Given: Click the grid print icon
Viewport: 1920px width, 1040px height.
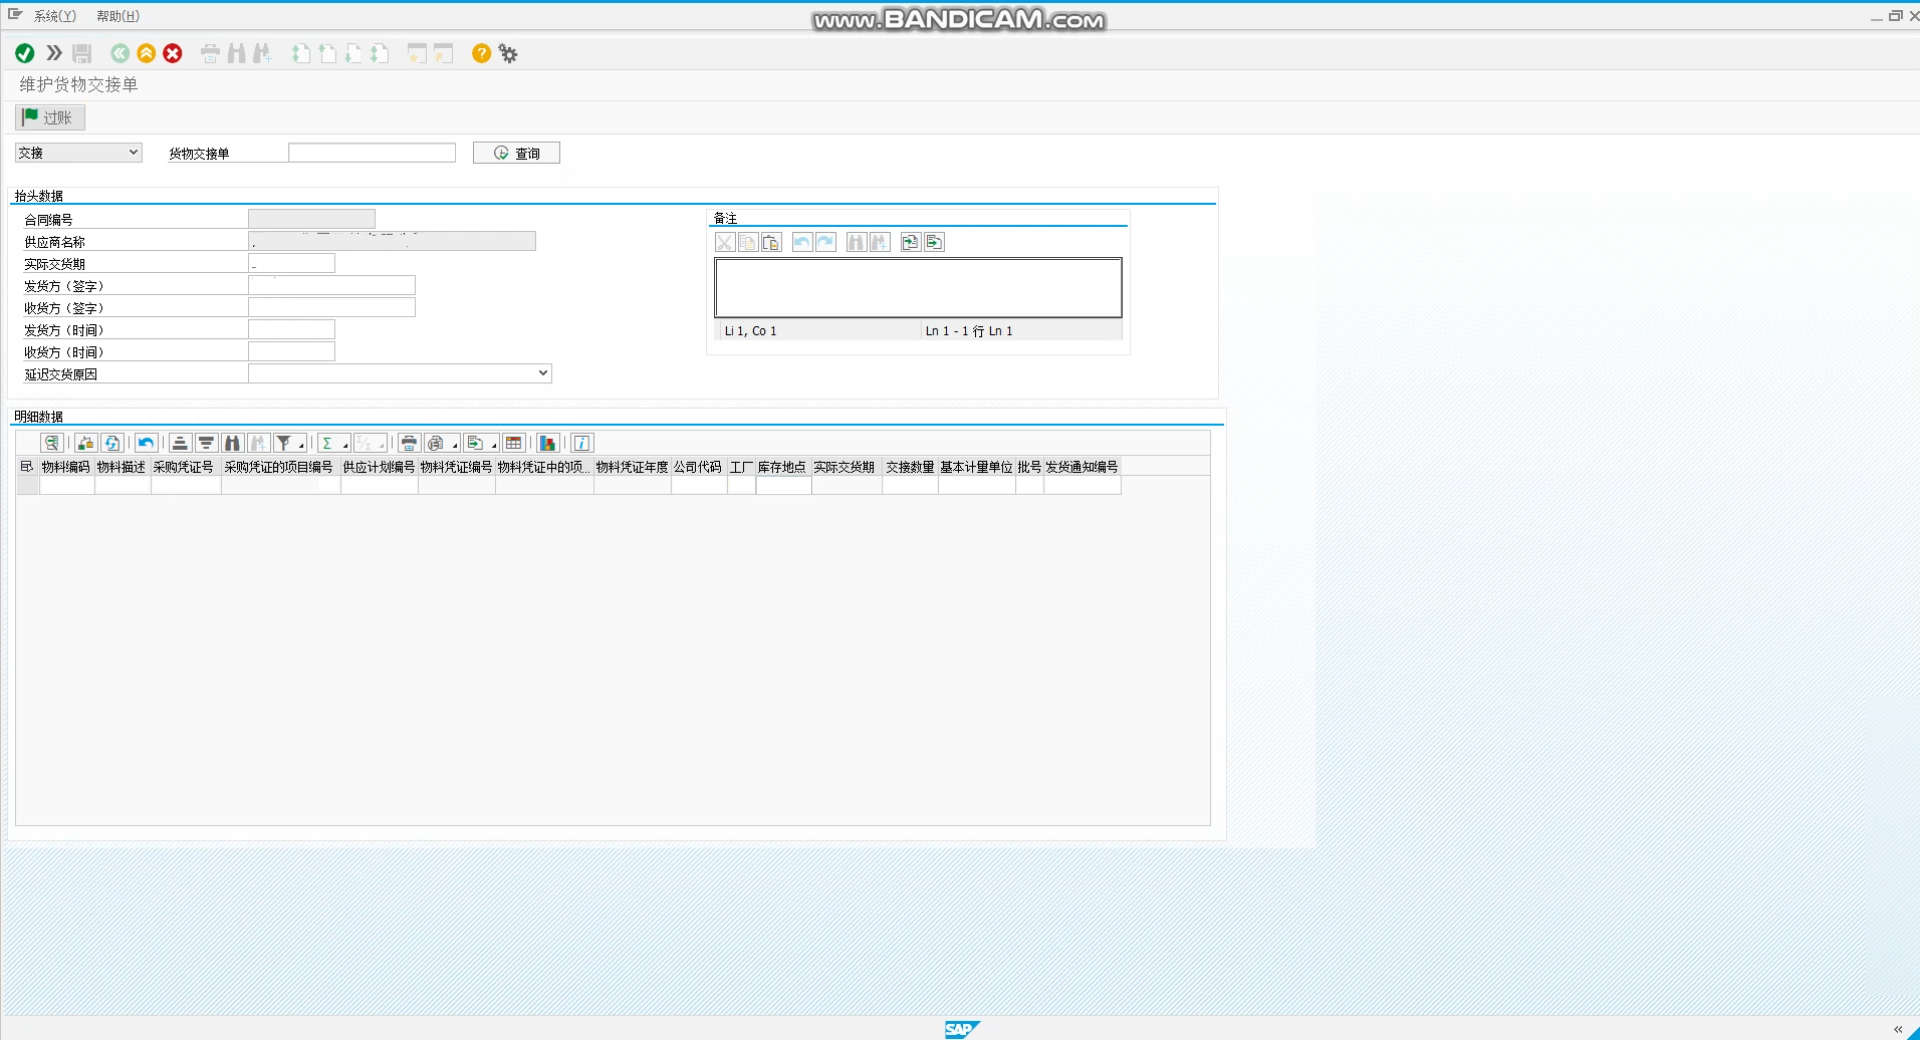Looking at the screenshot, I should (408, 443).
